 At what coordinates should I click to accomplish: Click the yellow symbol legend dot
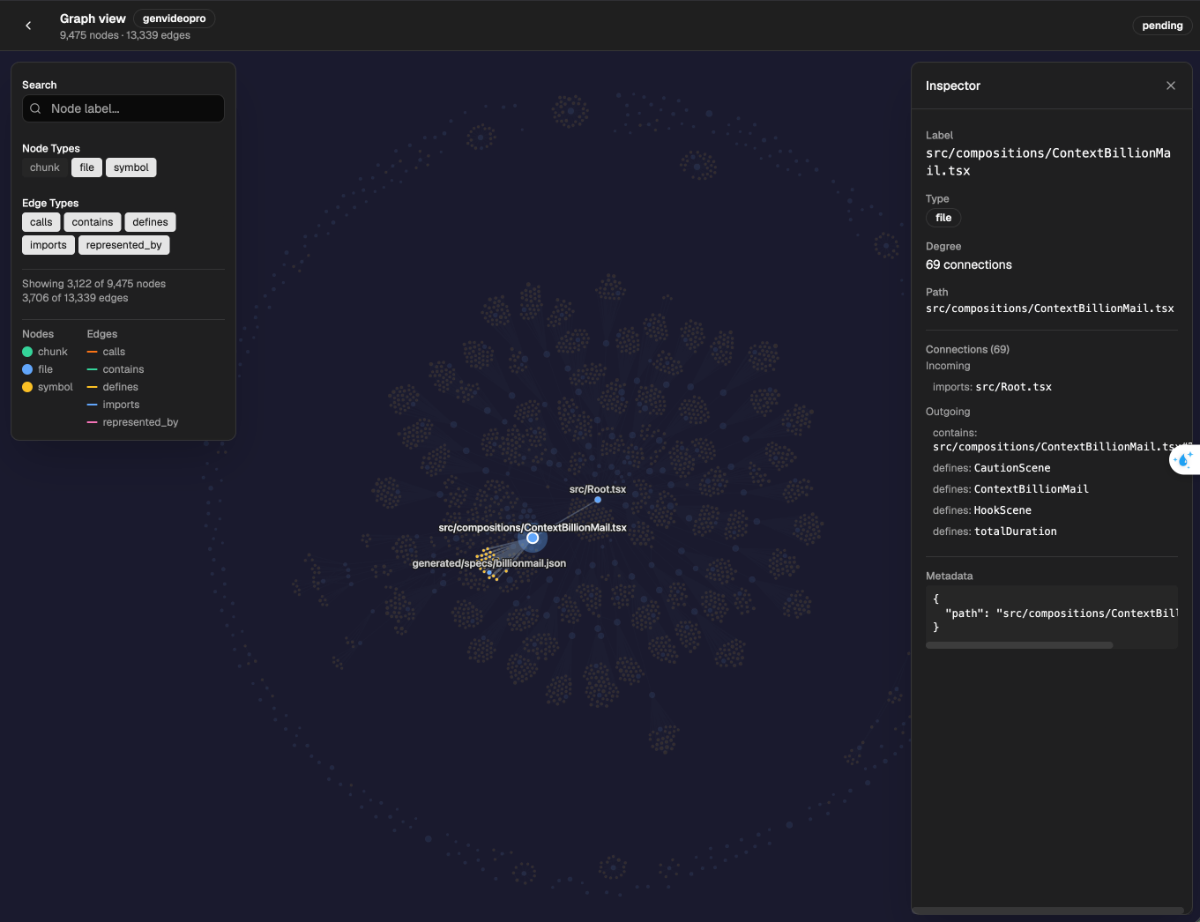[x=27, y=387]
